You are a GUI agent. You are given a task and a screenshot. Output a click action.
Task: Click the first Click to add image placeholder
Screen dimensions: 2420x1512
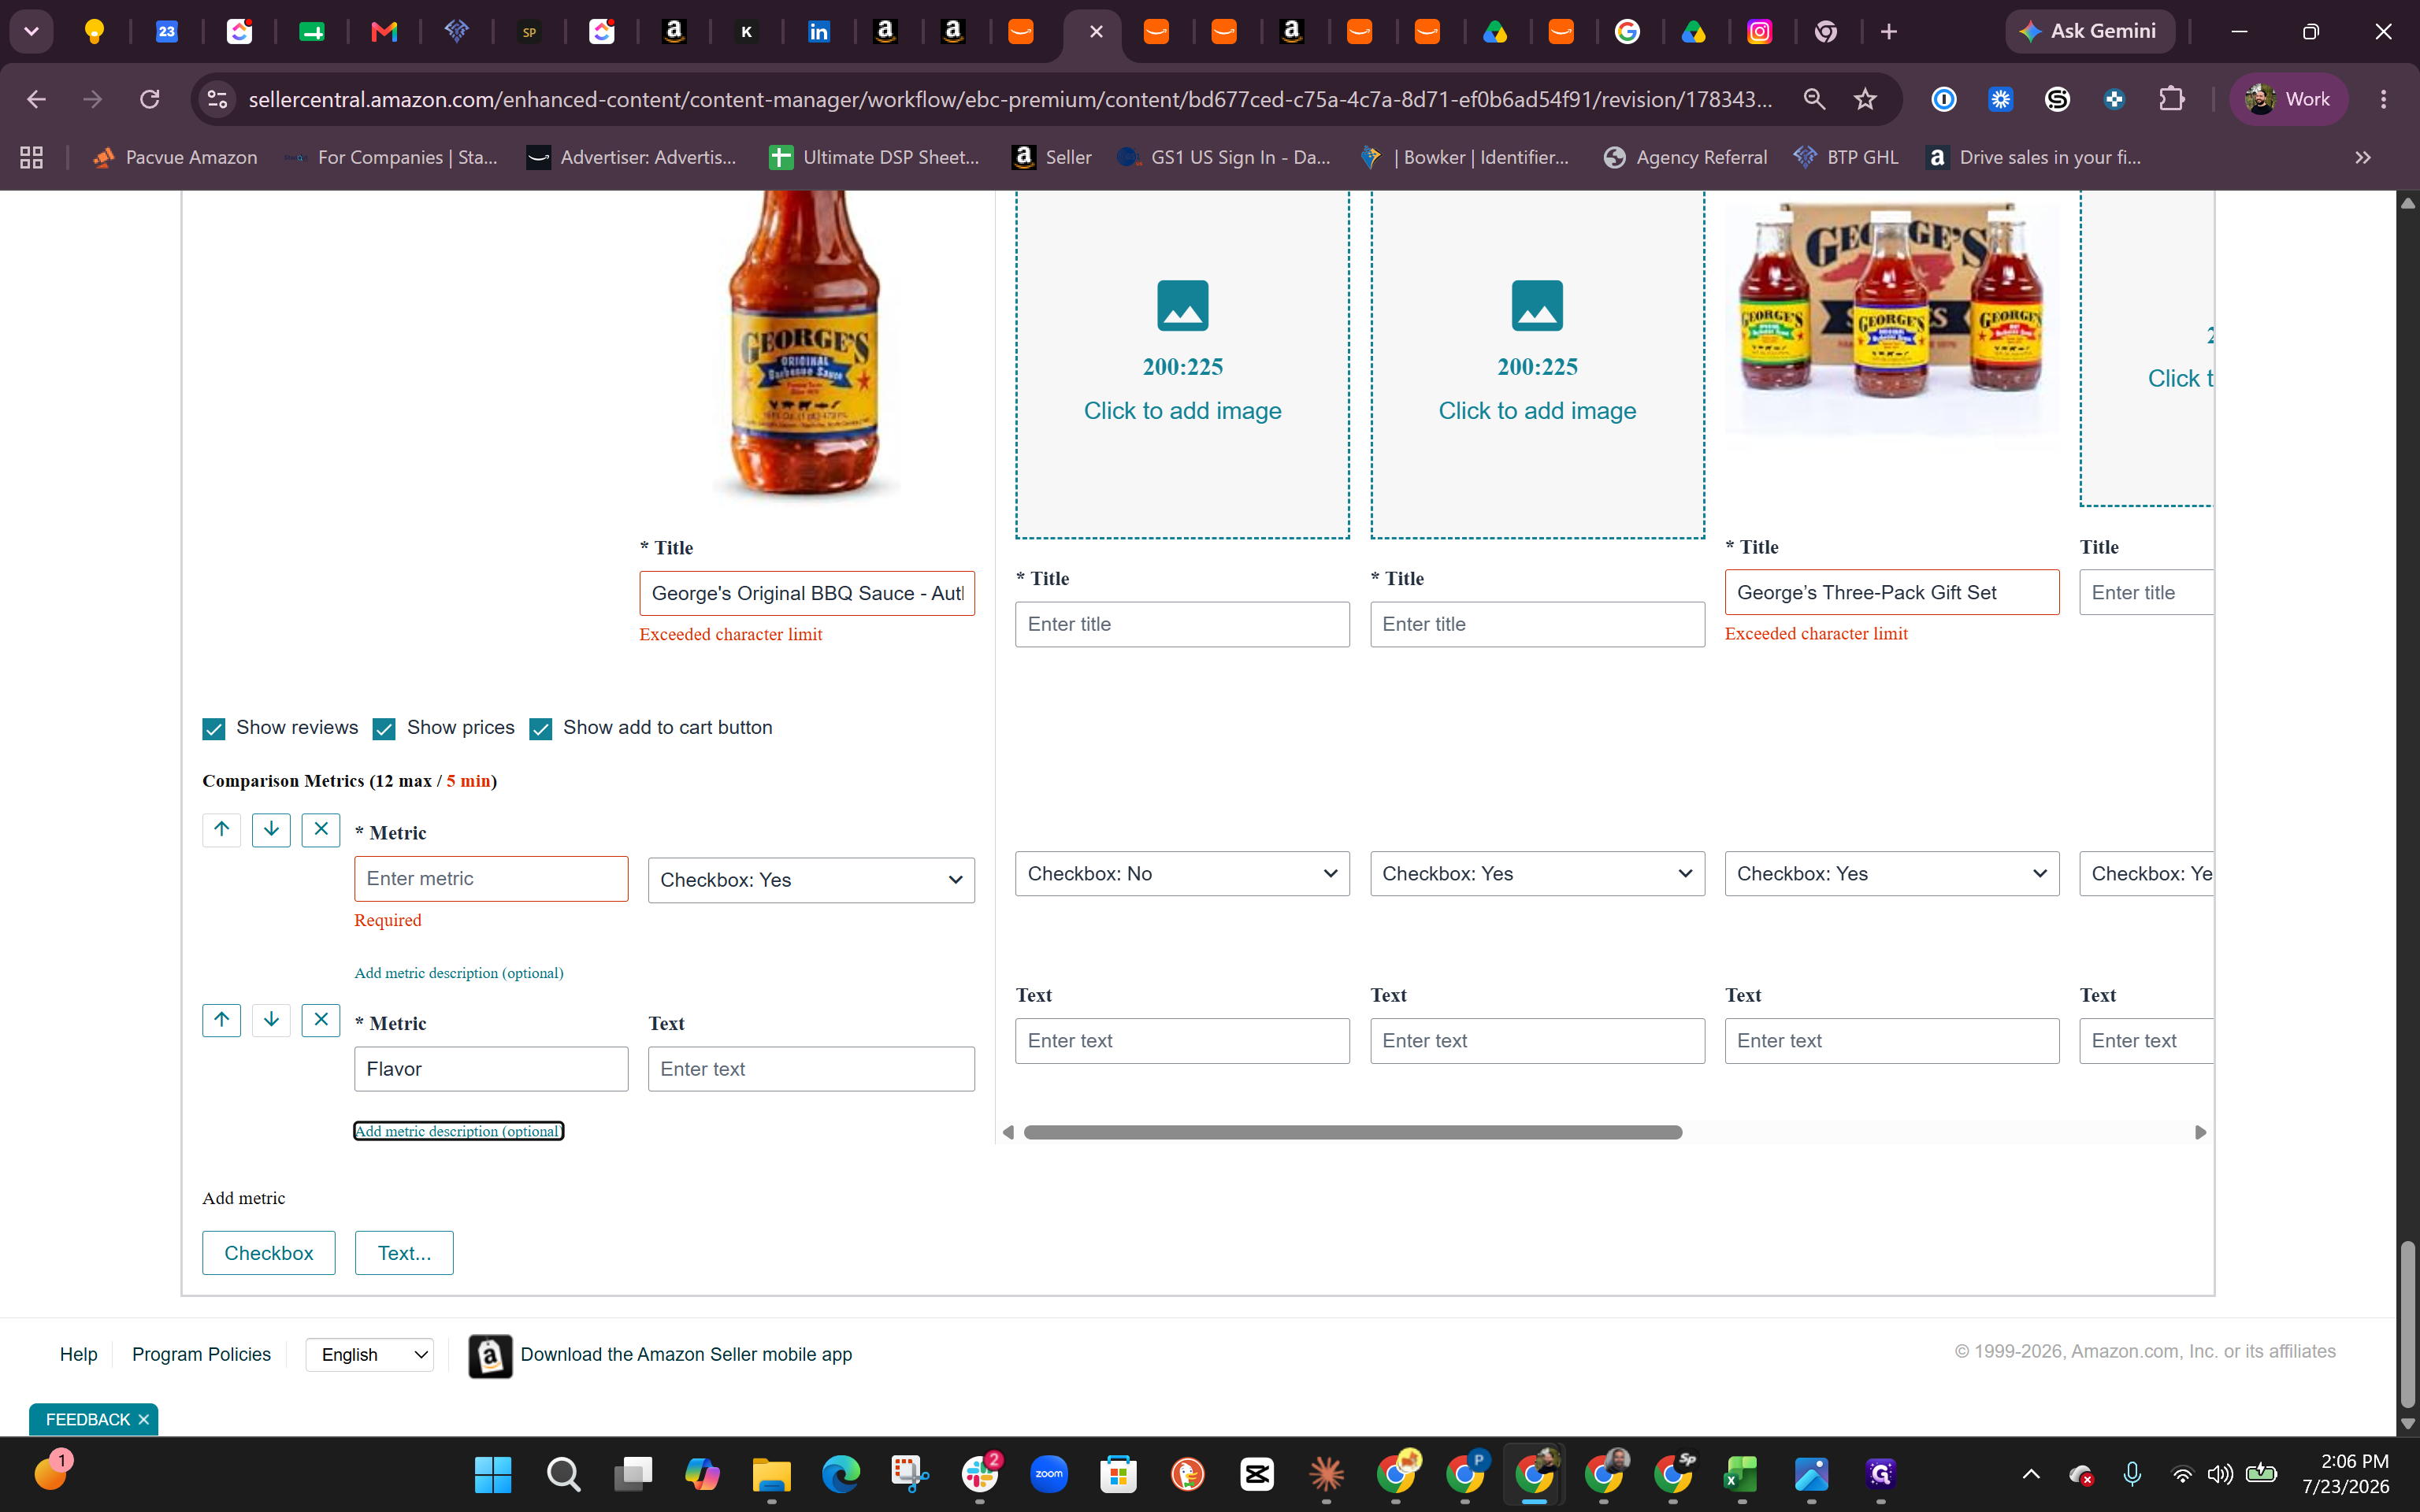pyautogui.click(x=1182, y=364)
